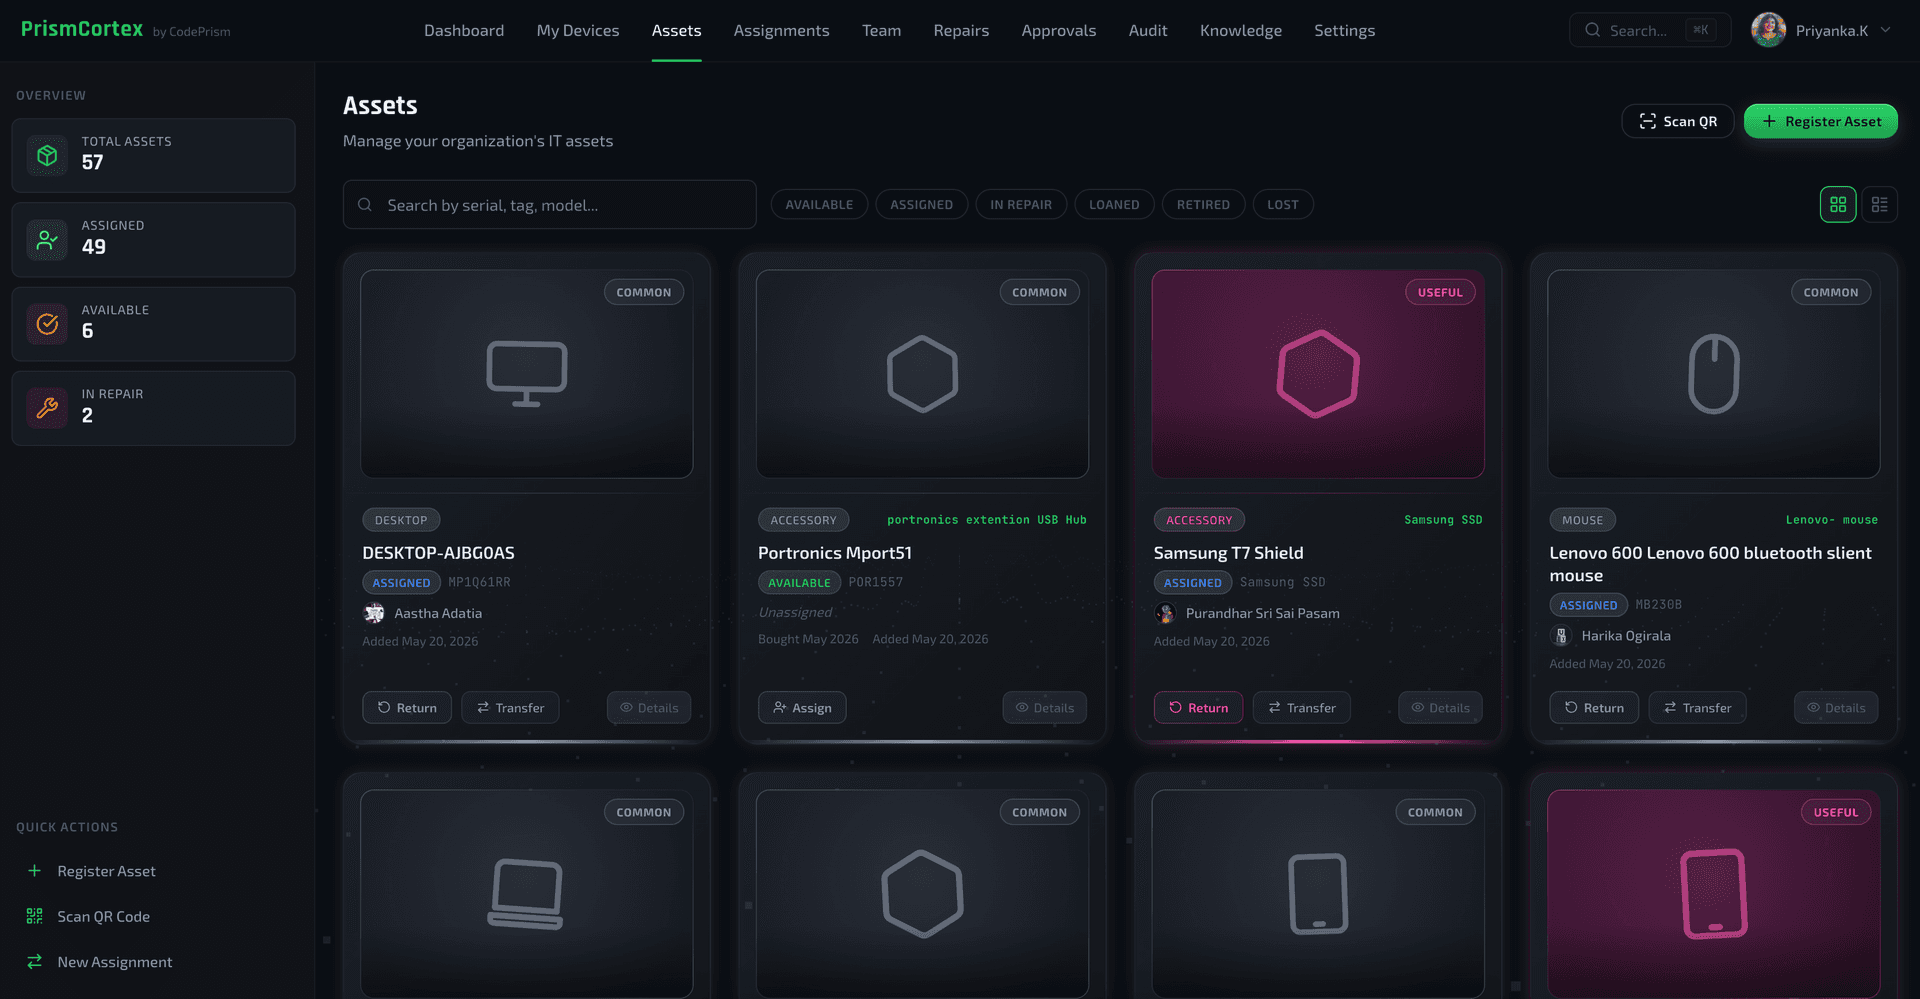Click the pink hexagon icon on Samsung T7 Shield
Screen dimensions: 1920x999
(1318, 374)
